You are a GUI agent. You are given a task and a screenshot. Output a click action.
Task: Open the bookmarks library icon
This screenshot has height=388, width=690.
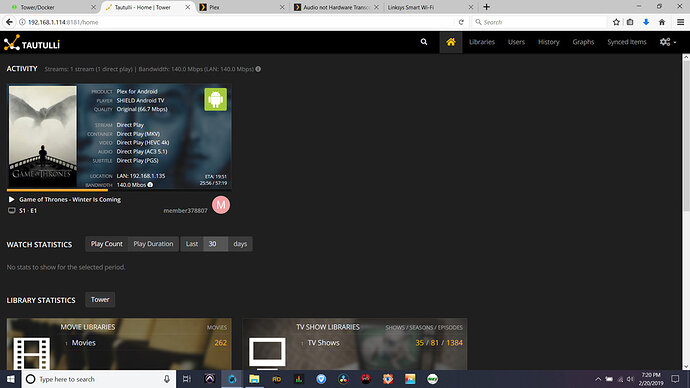point(630,22)
